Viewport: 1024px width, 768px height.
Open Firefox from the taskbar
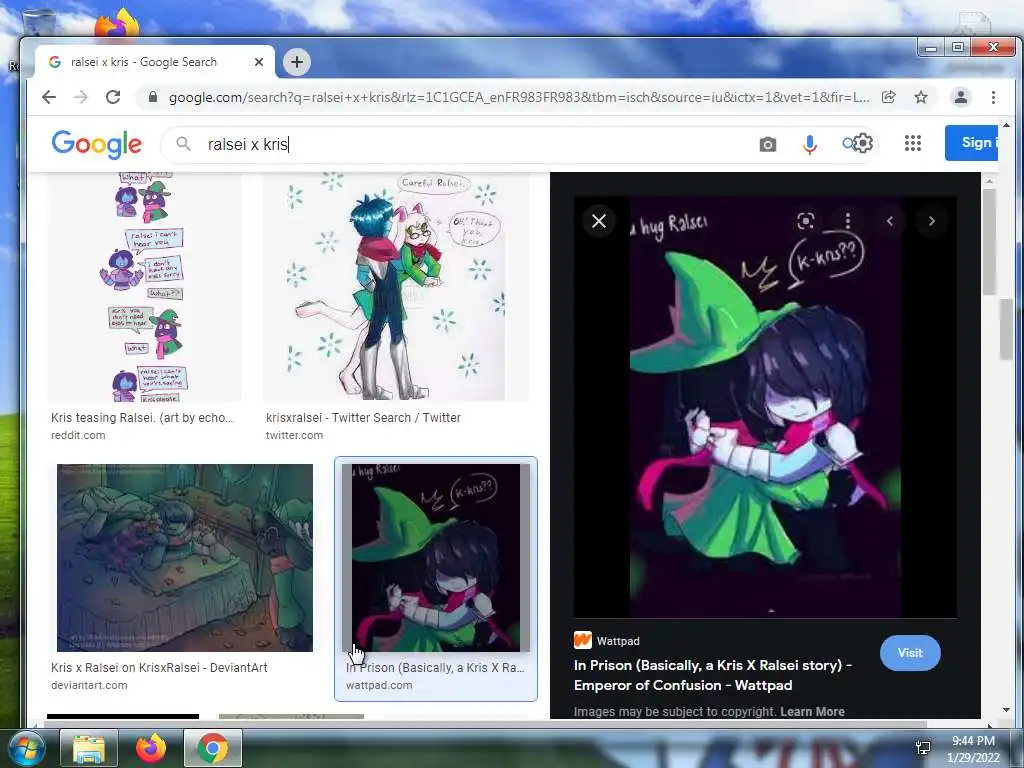click(151, 748)
